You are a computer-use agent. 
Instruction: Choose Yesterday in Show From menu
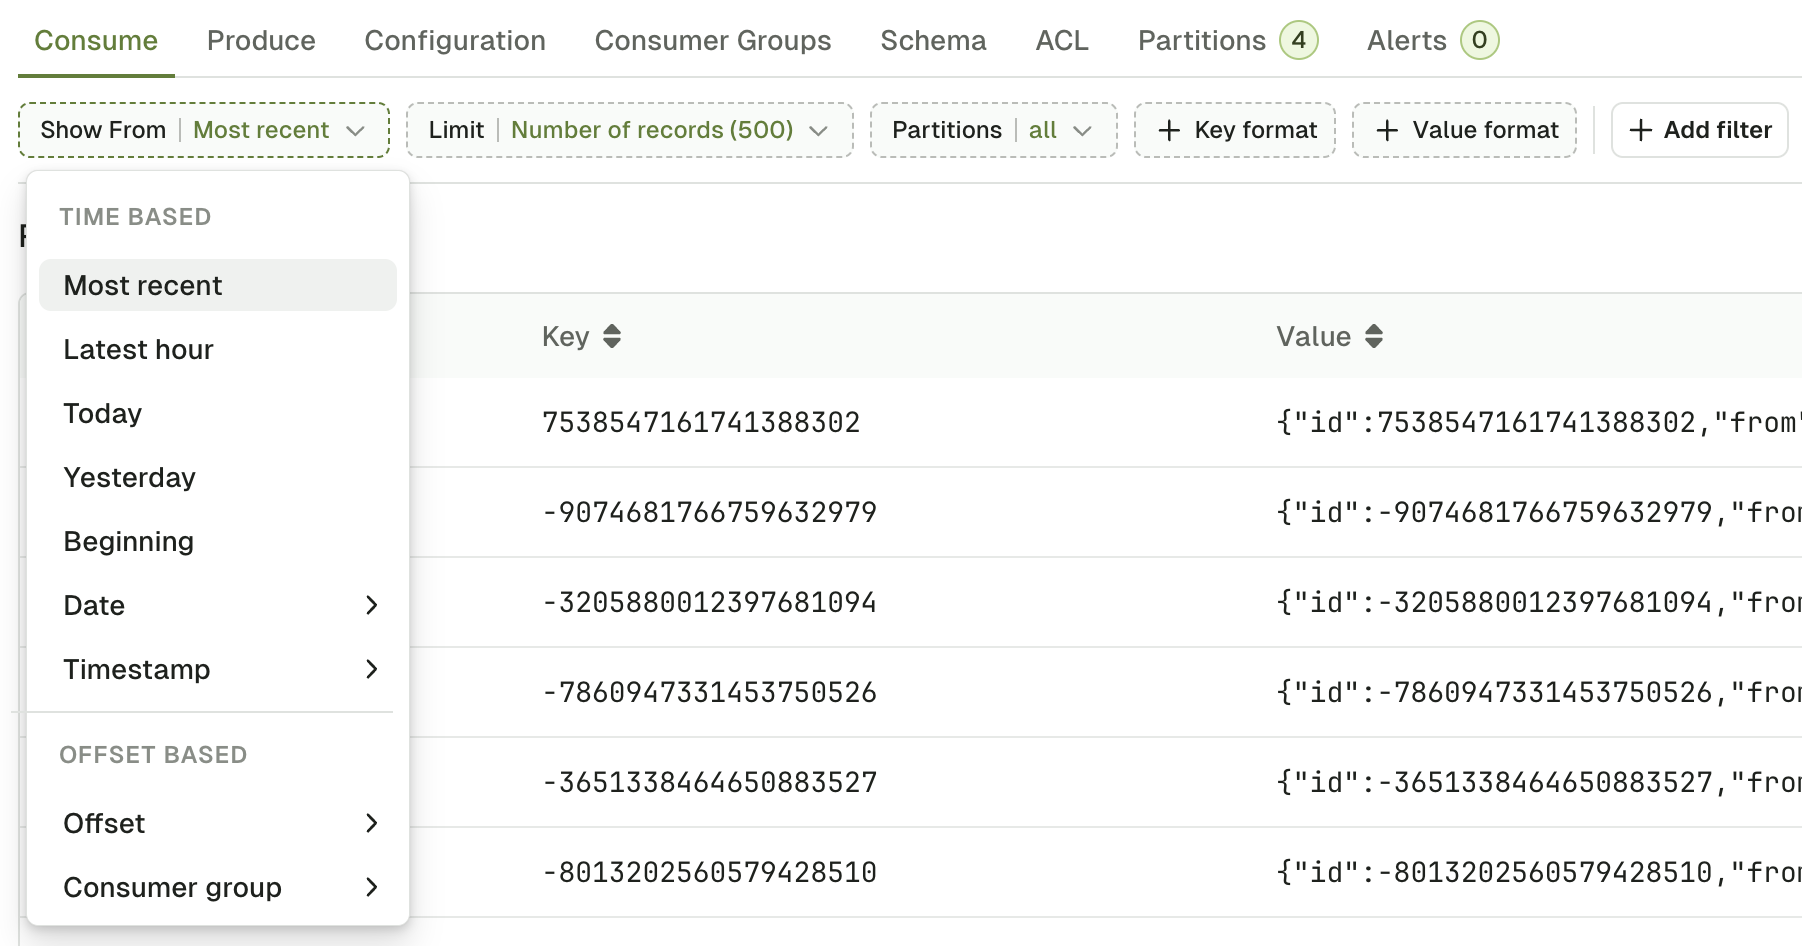click(218, 477)
